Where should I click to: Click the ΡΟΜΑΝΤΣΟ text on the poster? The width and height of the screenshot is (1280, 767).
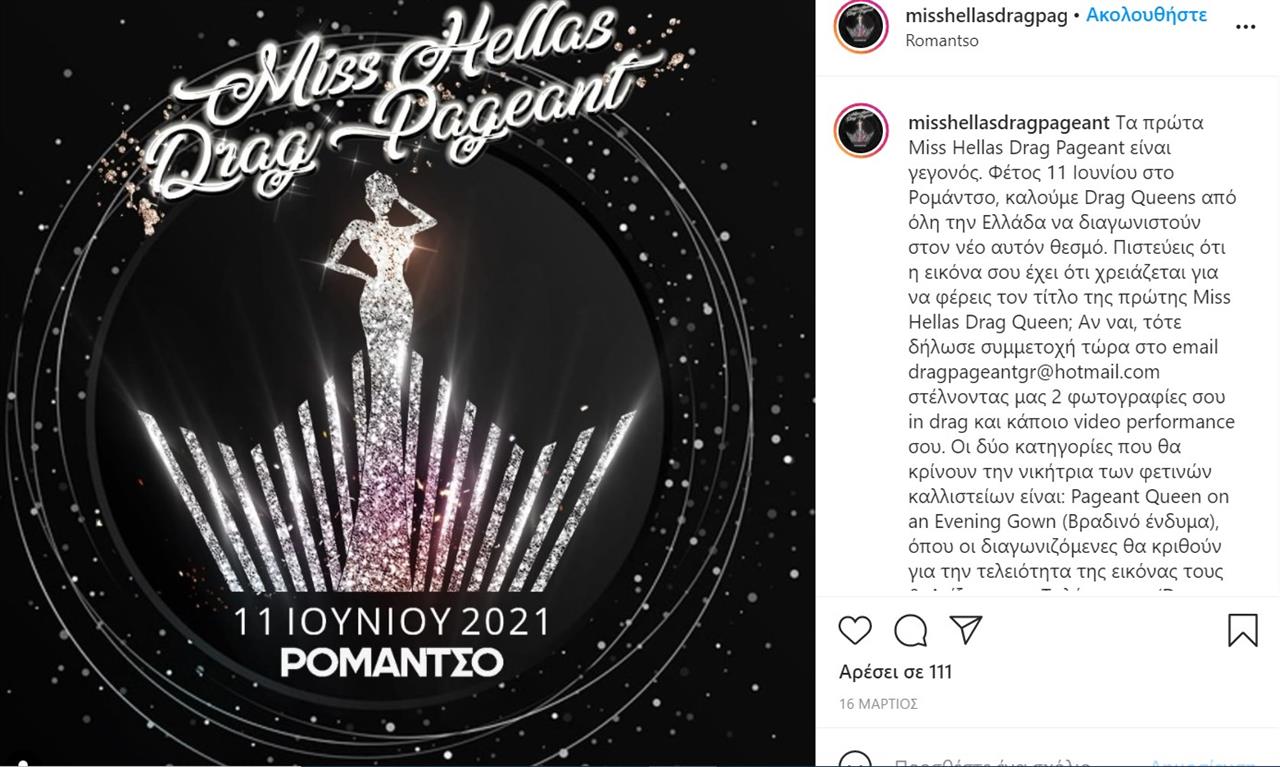(x=391, y=662)
